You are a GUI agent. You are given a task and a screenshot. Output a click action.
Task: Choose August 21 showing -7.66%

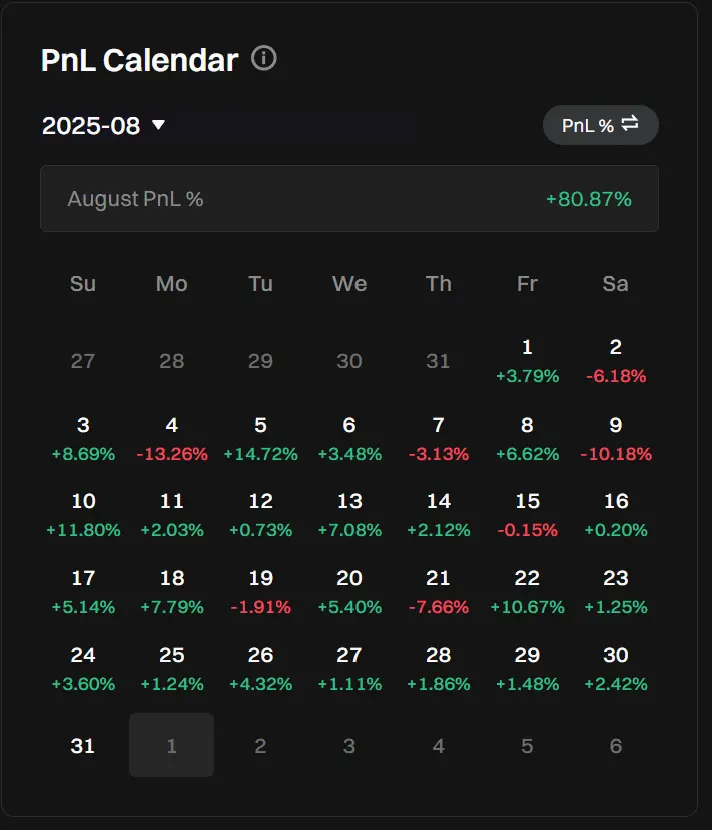pyautogui.click(x=438, y=592)
